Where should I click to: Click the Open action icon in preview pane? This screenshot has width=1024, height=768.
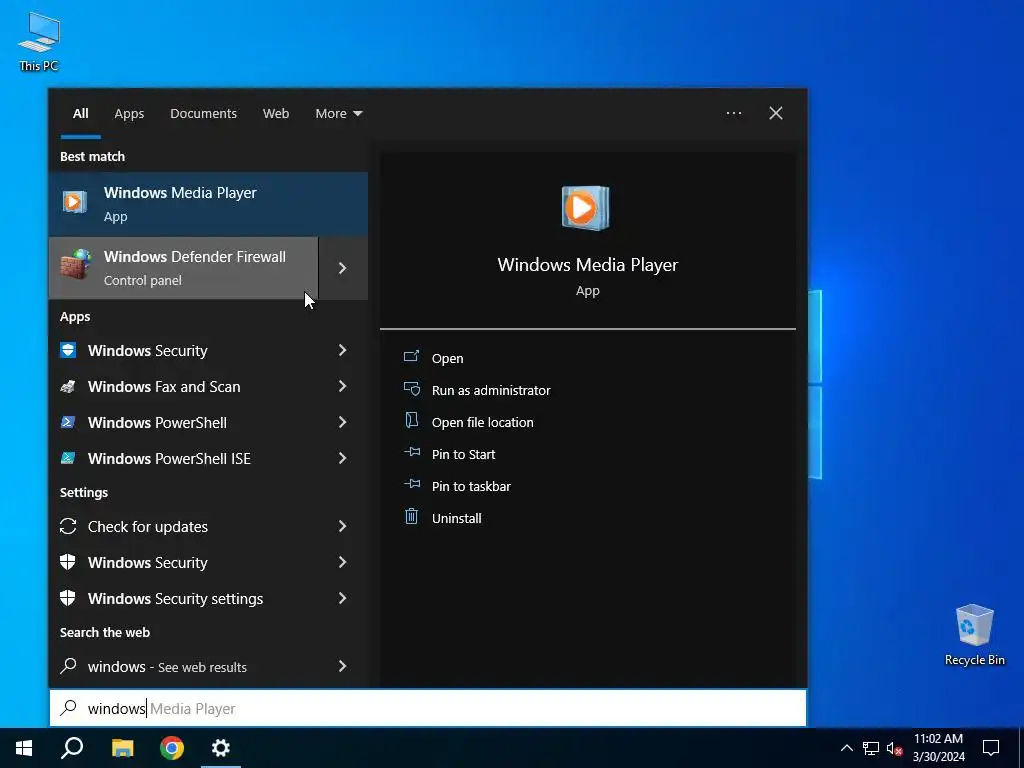pos(411,357)
